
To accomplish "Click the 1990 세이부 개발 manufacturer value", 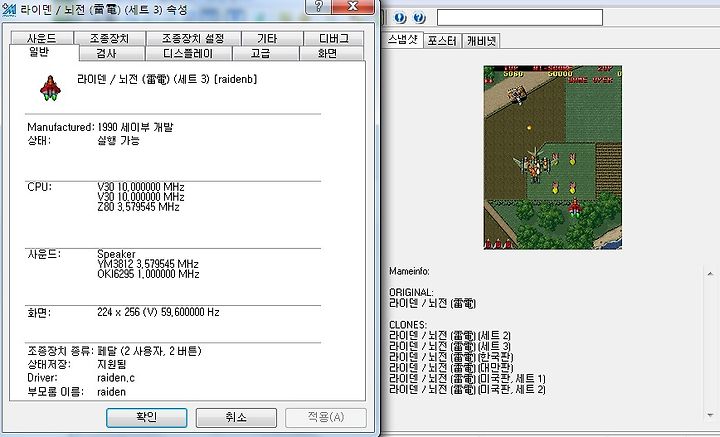I will click(135, 127).
